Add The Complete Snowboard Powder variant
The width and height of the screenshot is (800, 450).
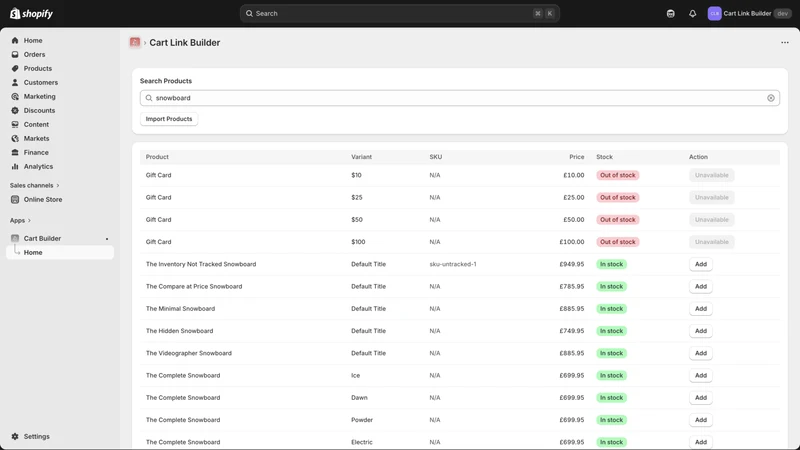click(701, 420)
